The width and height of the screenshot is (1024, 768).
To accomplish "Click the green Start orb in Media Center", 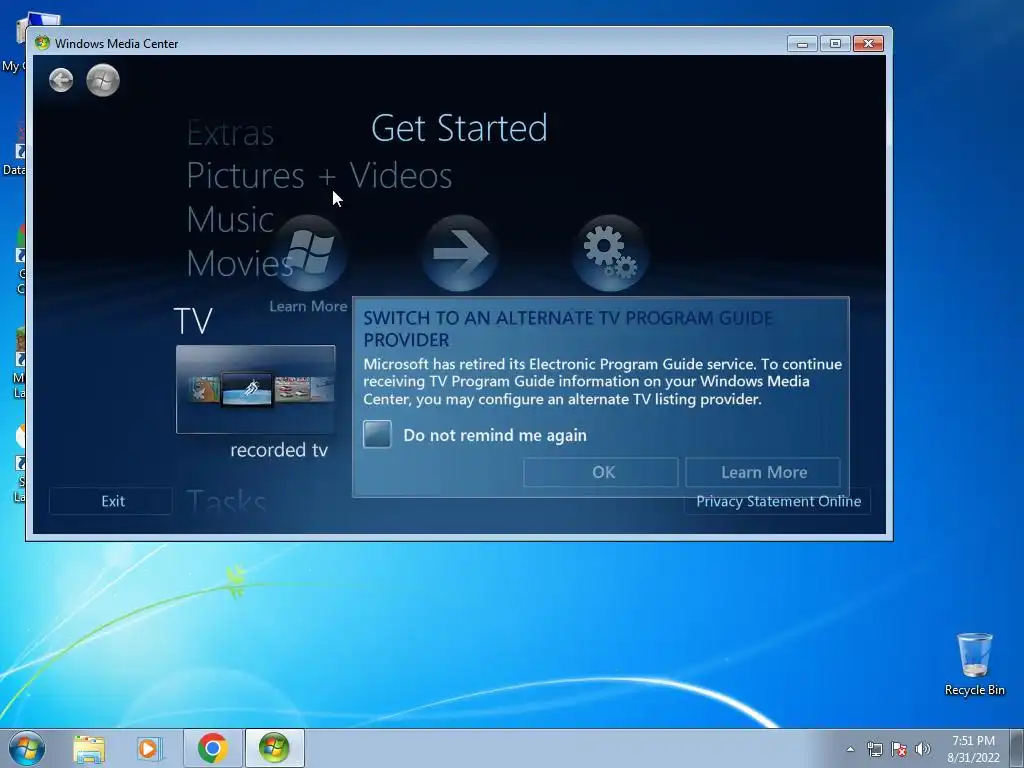I will pos(103,80).
